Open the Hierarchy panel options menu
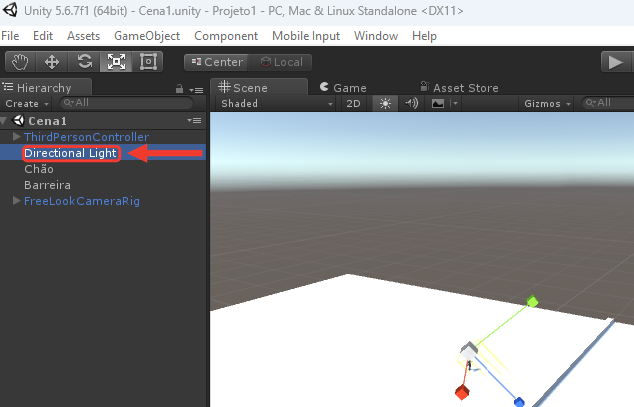 point(197,90)
